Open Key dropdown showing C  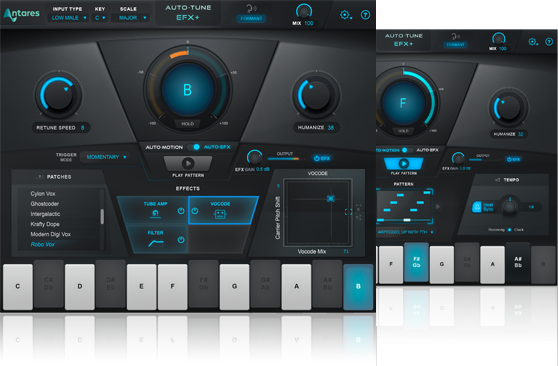coord(99,18)
